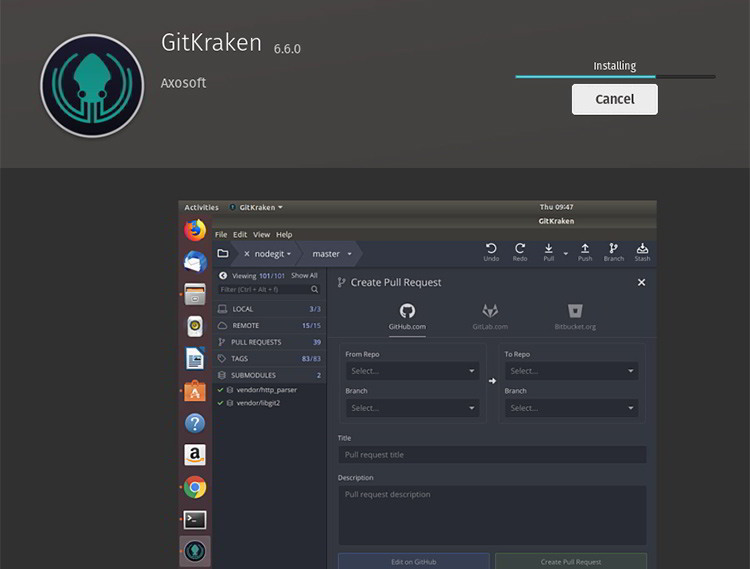Click the open repository folder icon
The height and width of the screenshot is (569, 750).
pos(223,253)
